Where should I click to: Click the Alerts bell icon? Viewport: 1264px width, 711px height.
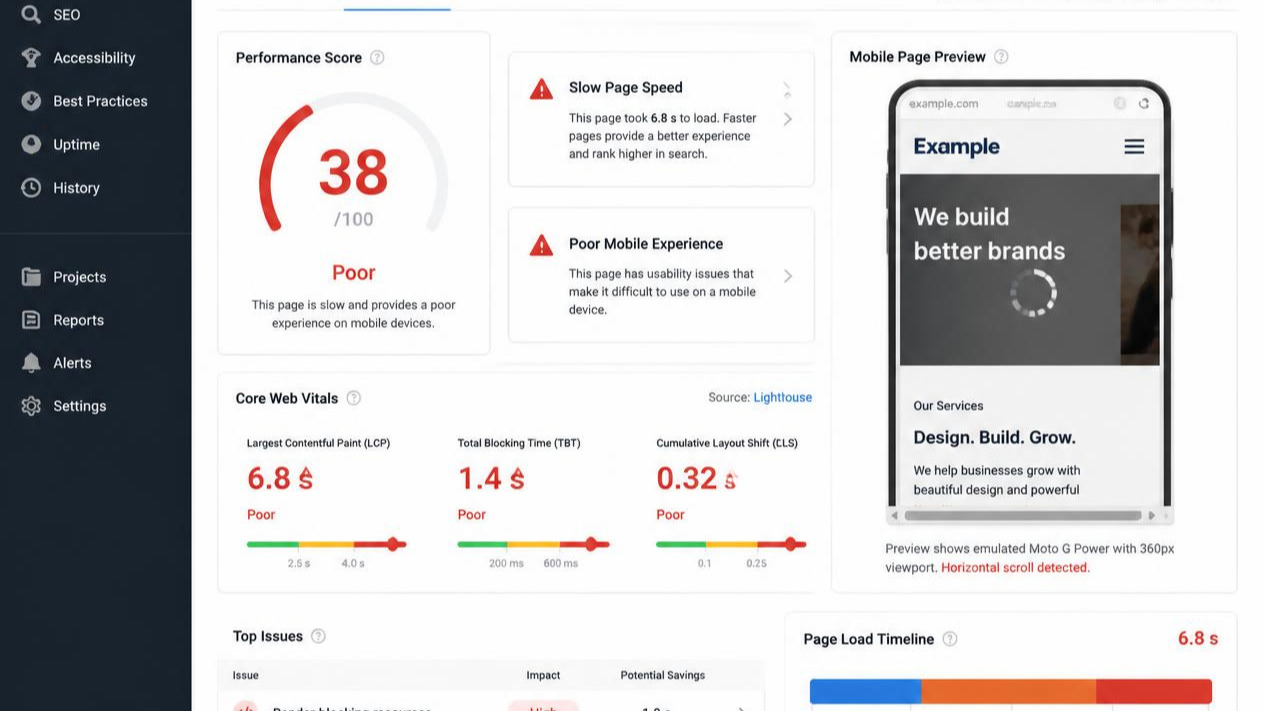click(x=31, y=363)
